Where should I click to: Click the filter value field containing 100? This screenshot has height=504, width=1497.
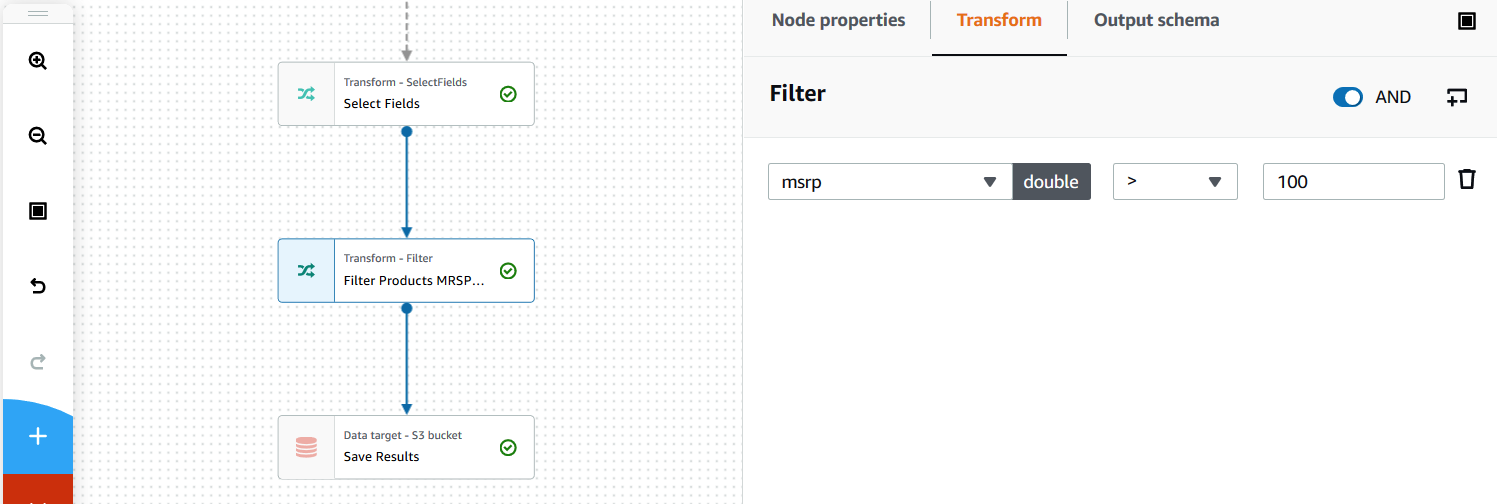click(1353, 182)
